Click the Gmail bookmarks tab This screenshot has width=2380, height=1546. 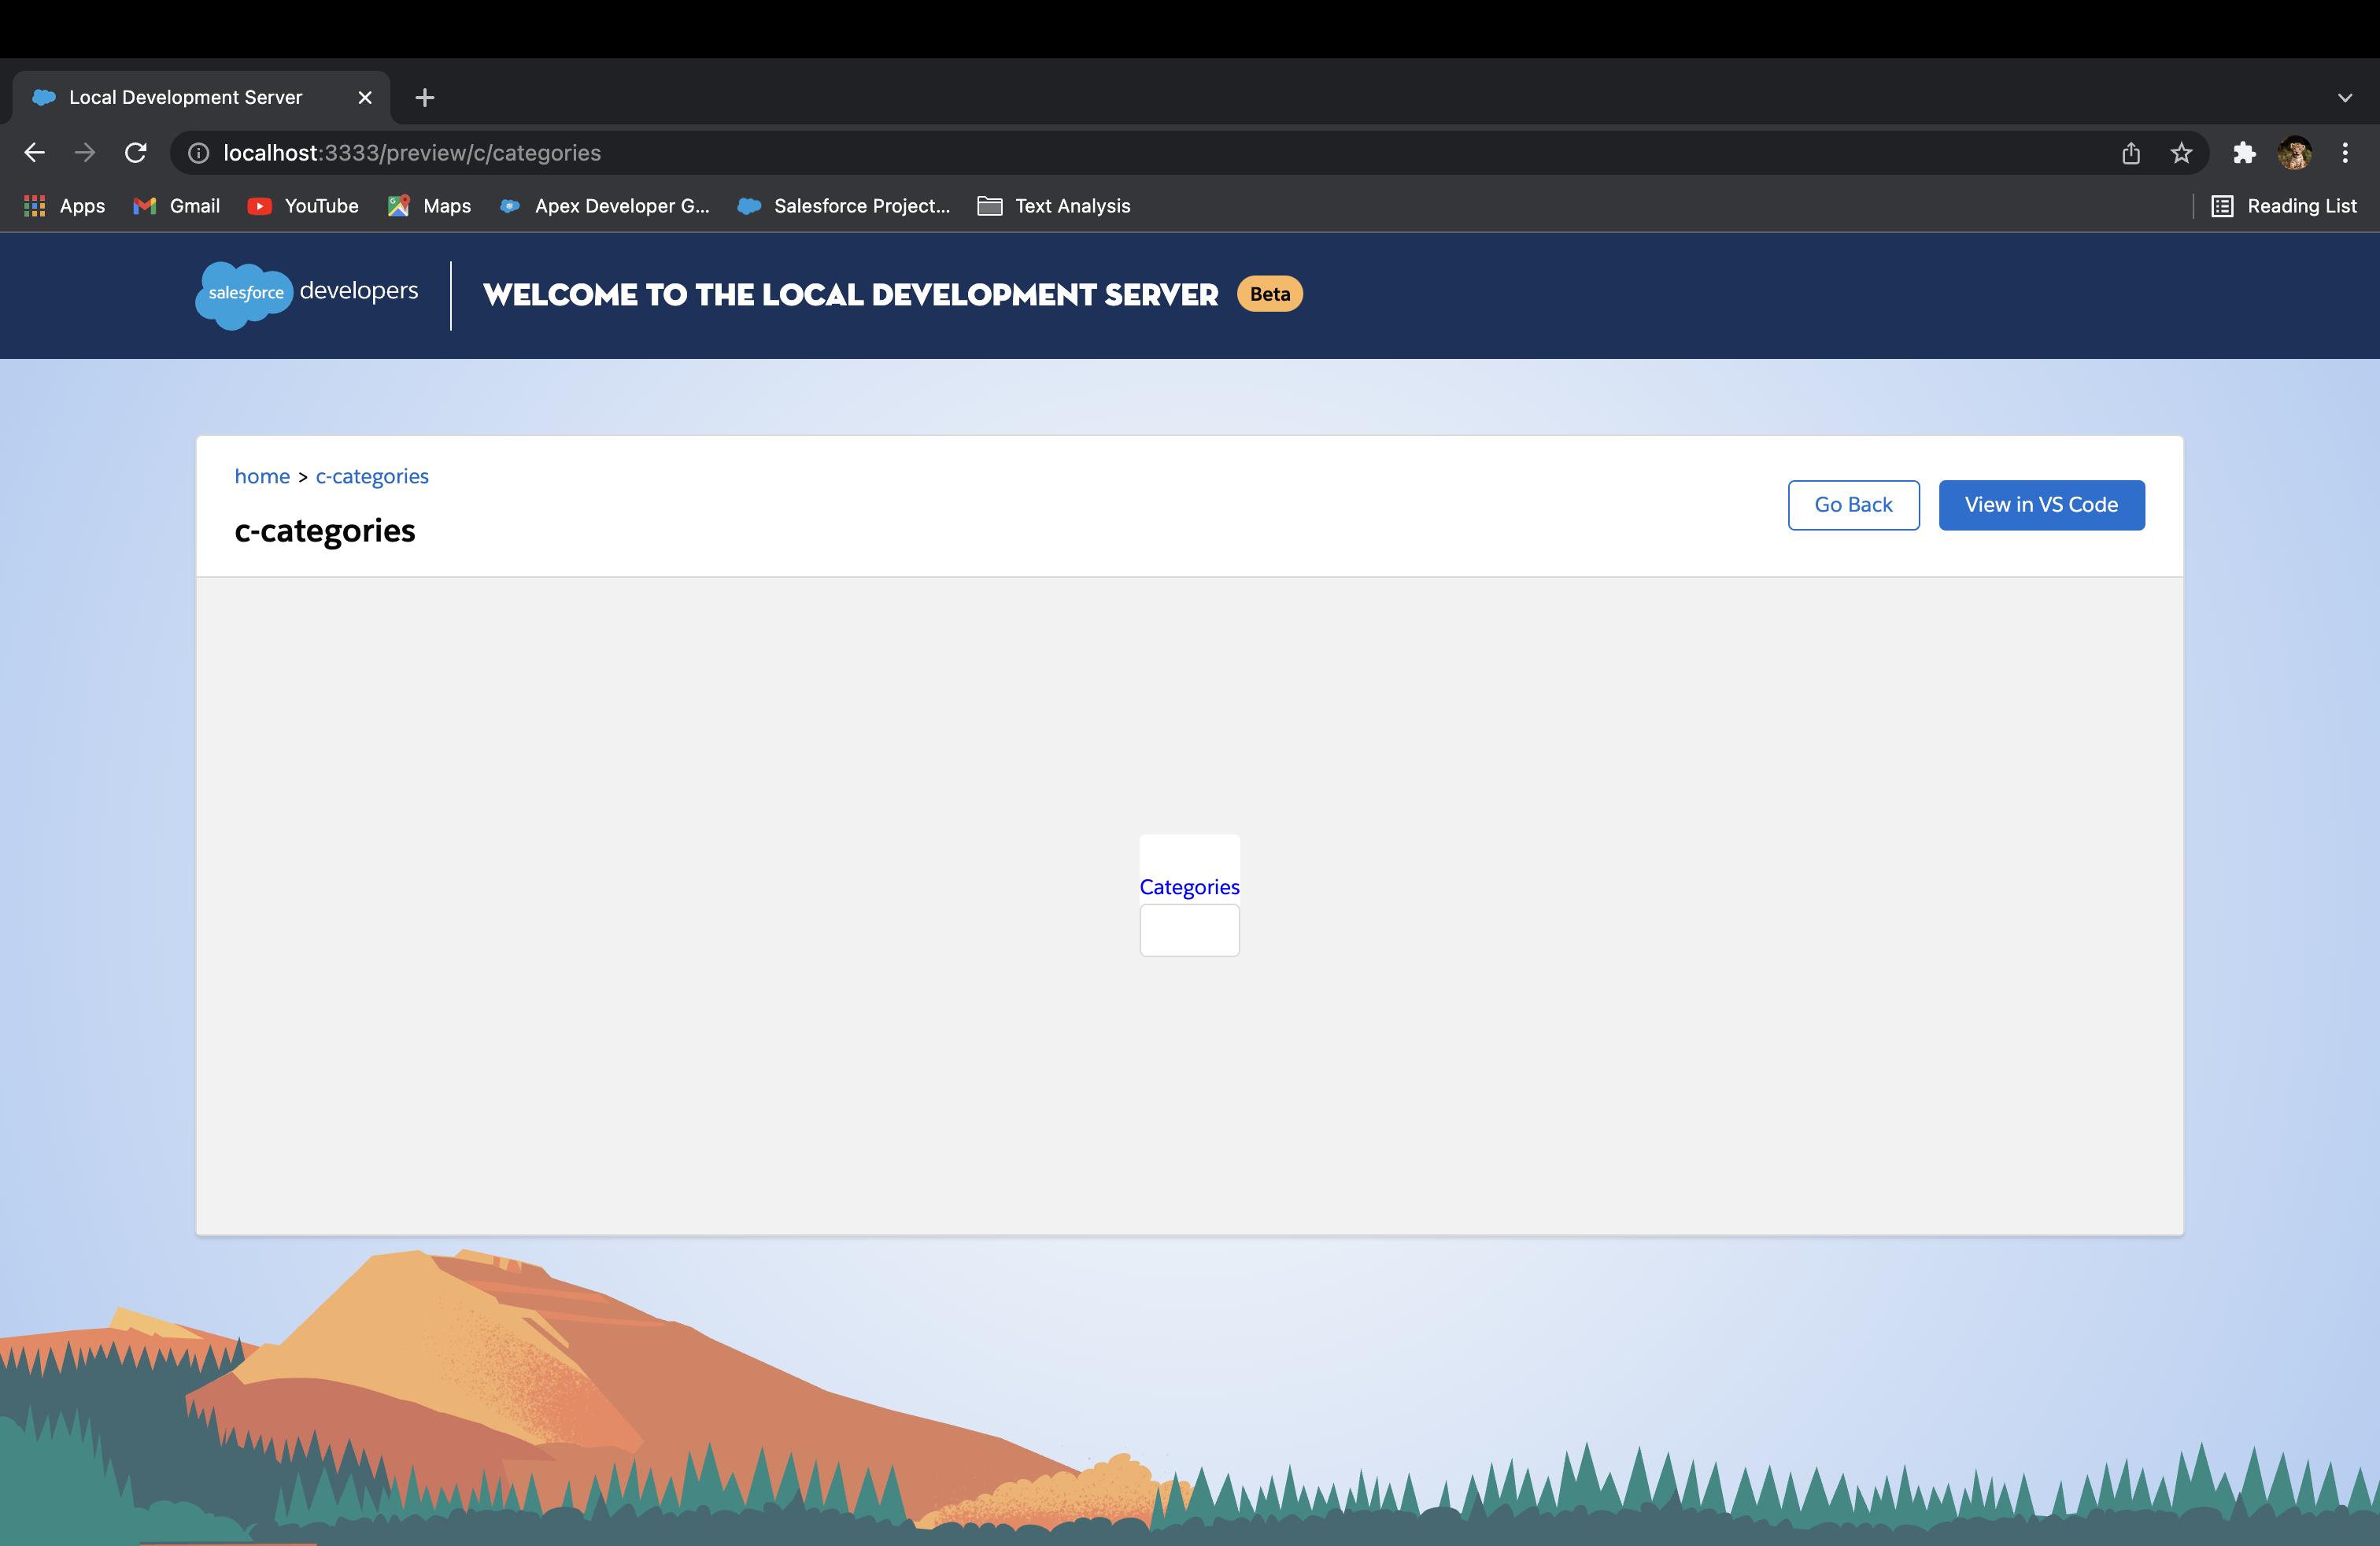coord(193,205)
